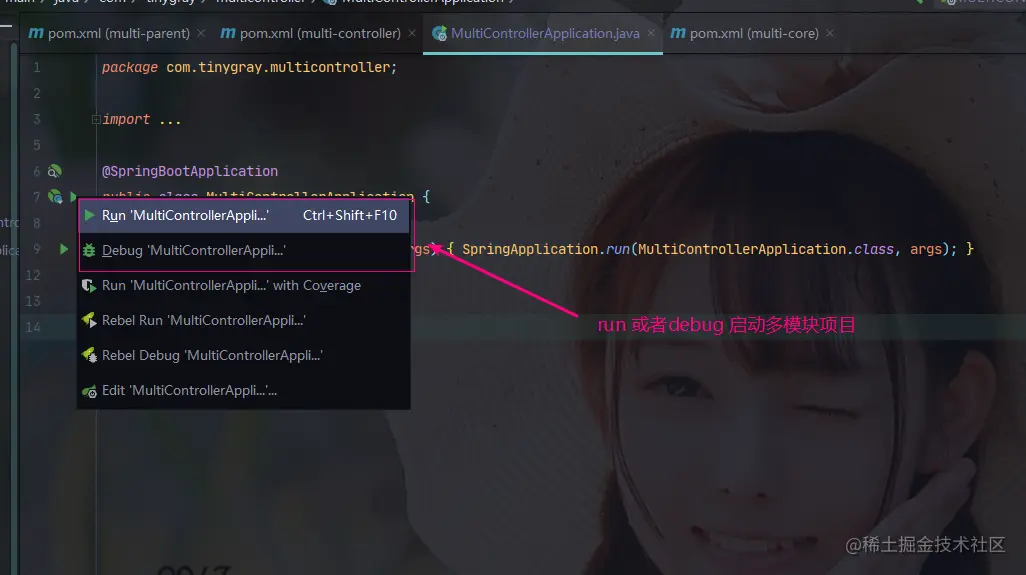
Task: Click Maven icon on multi-core tab
Action: [679, 33]
